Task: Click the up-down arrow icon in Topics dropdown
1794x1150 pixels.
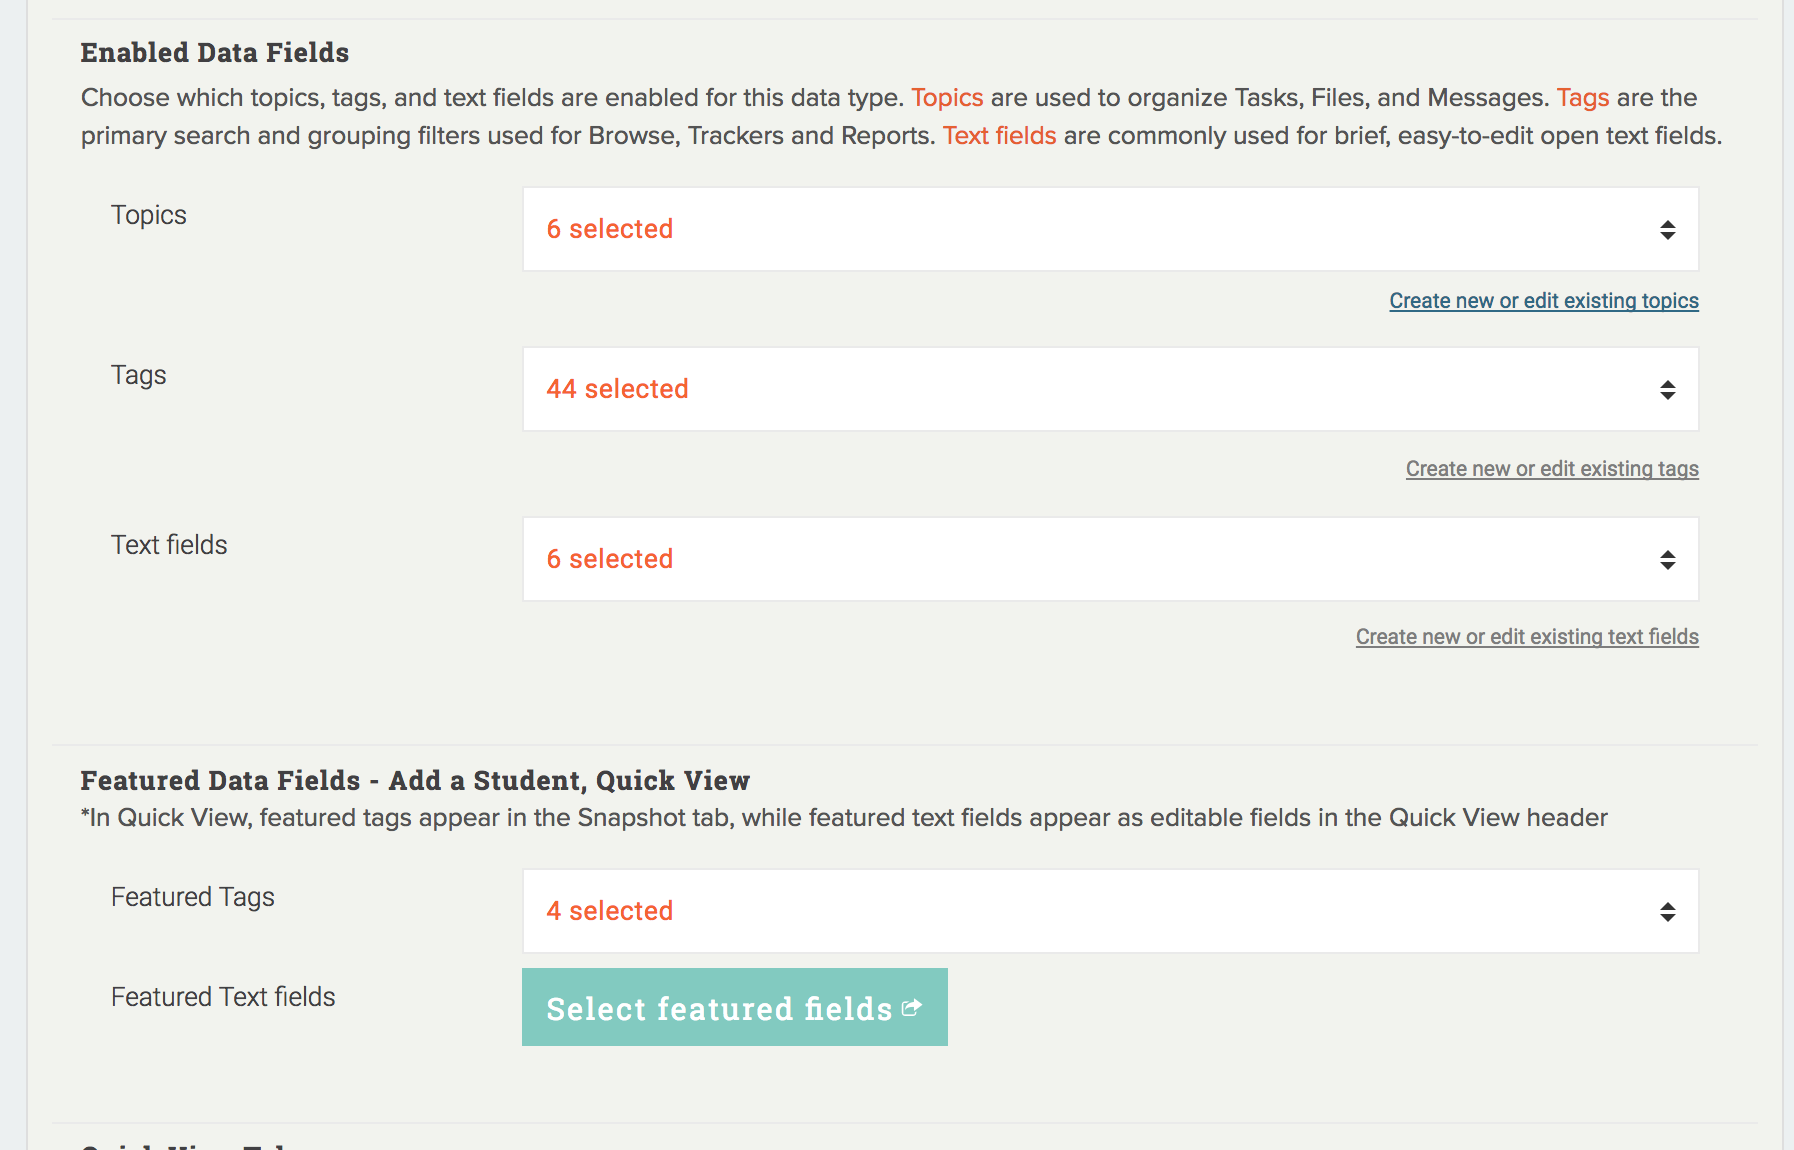Action: 1667,230
